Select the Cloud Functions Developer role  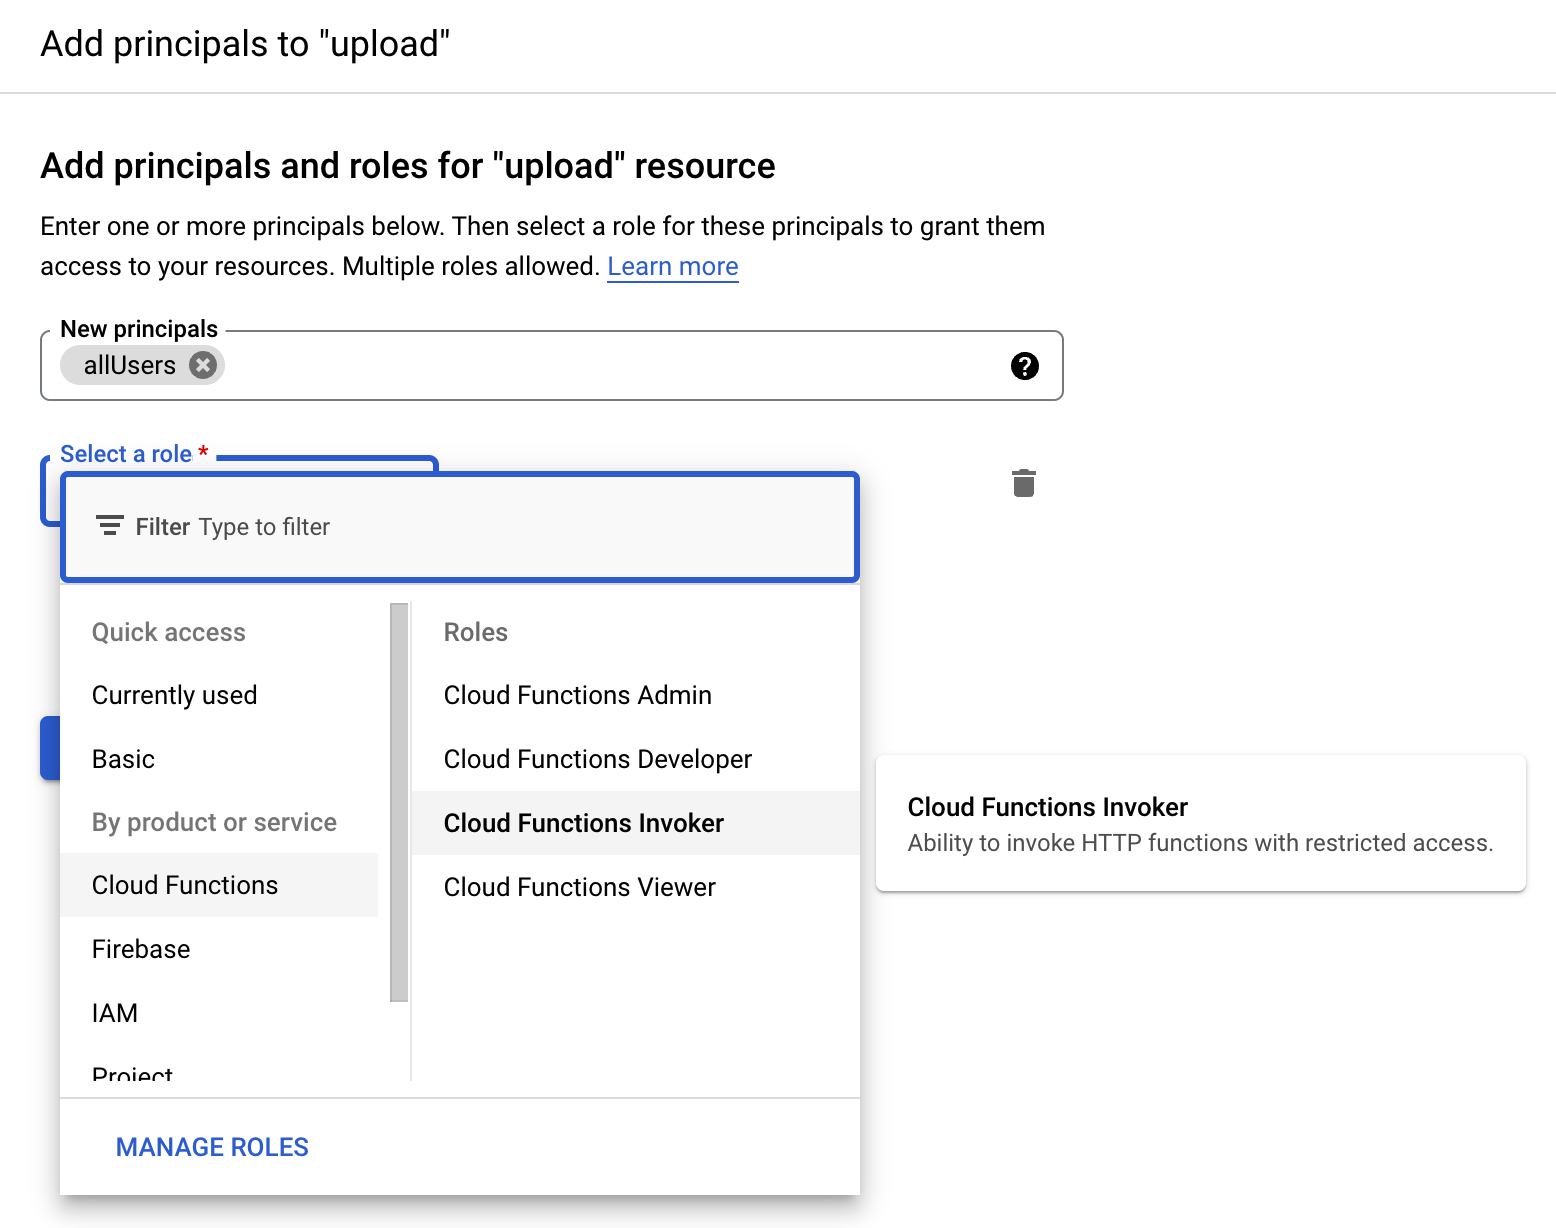[x=597, y=759]
